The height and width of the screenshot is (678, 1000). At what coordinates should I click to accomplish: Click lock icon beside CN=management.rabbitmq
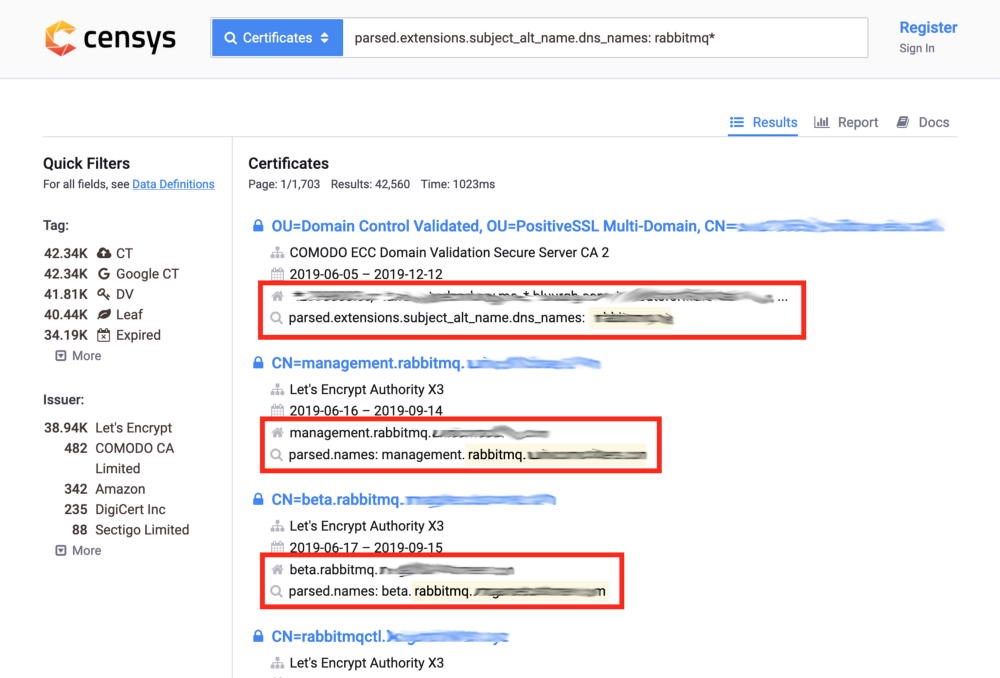tap(258, 363)
